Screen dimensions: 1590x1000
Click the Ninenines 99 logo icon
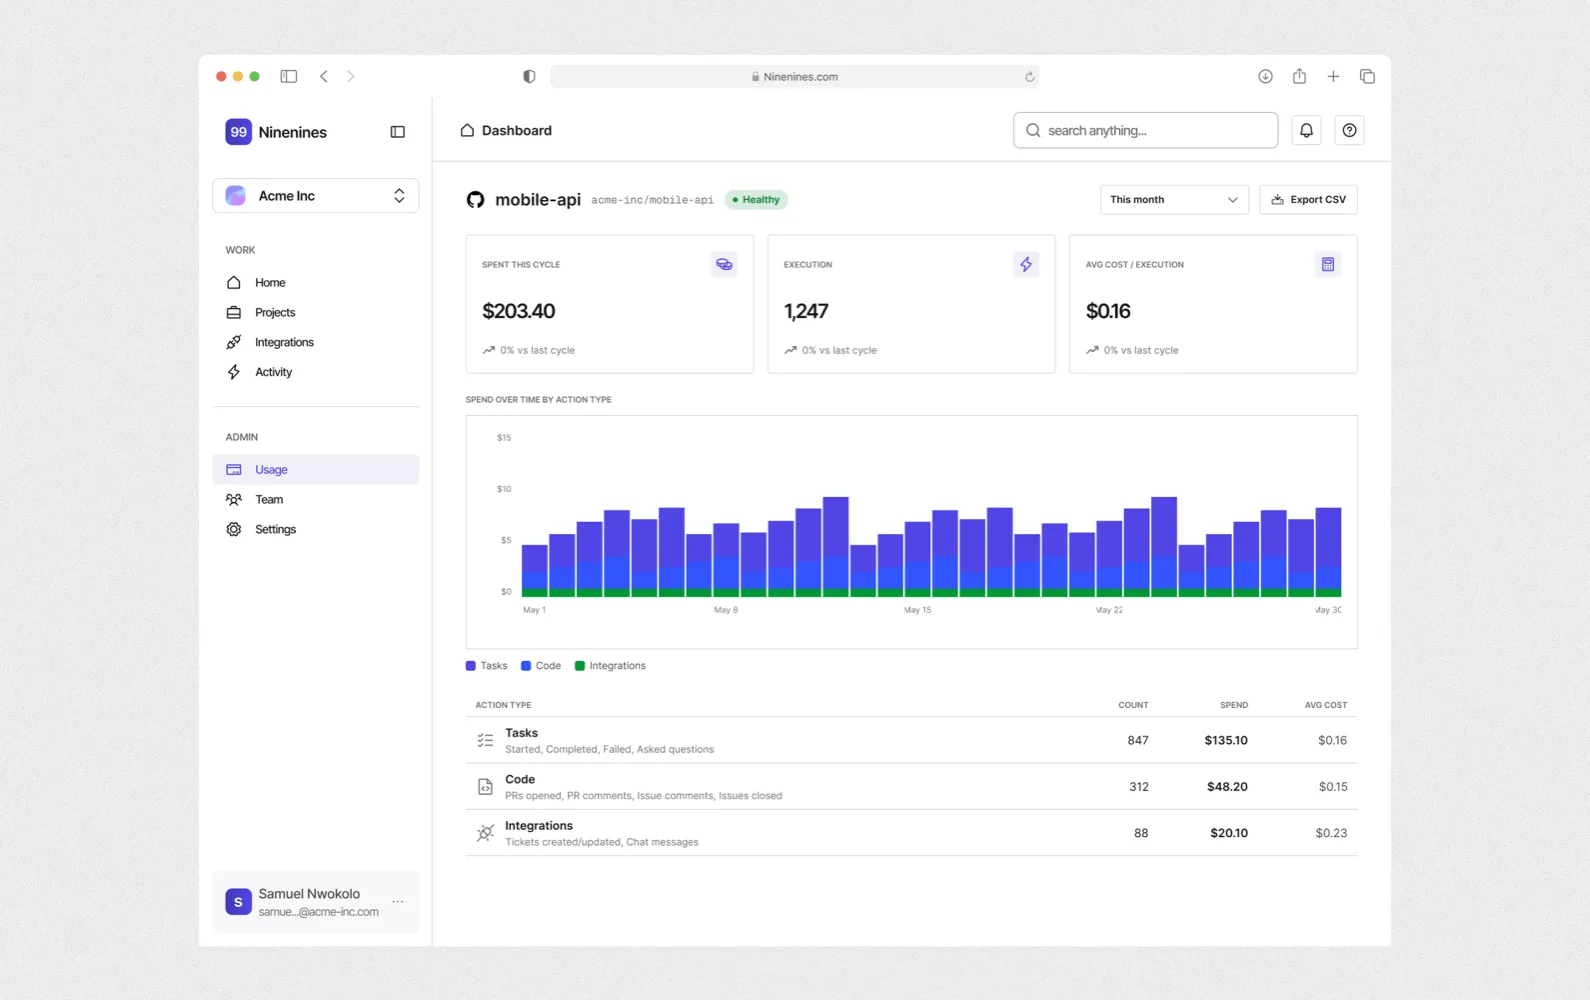pyautogui.click(x=238, y=132)
